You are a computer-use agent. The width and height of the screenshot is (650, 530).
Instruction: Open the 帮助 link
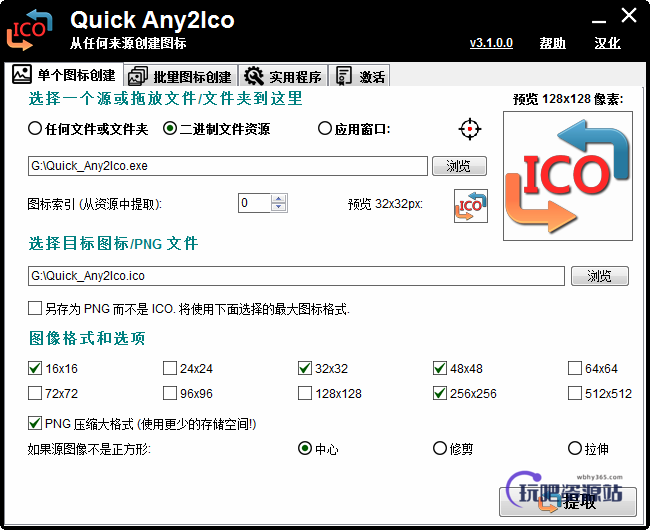pos(553,43)
